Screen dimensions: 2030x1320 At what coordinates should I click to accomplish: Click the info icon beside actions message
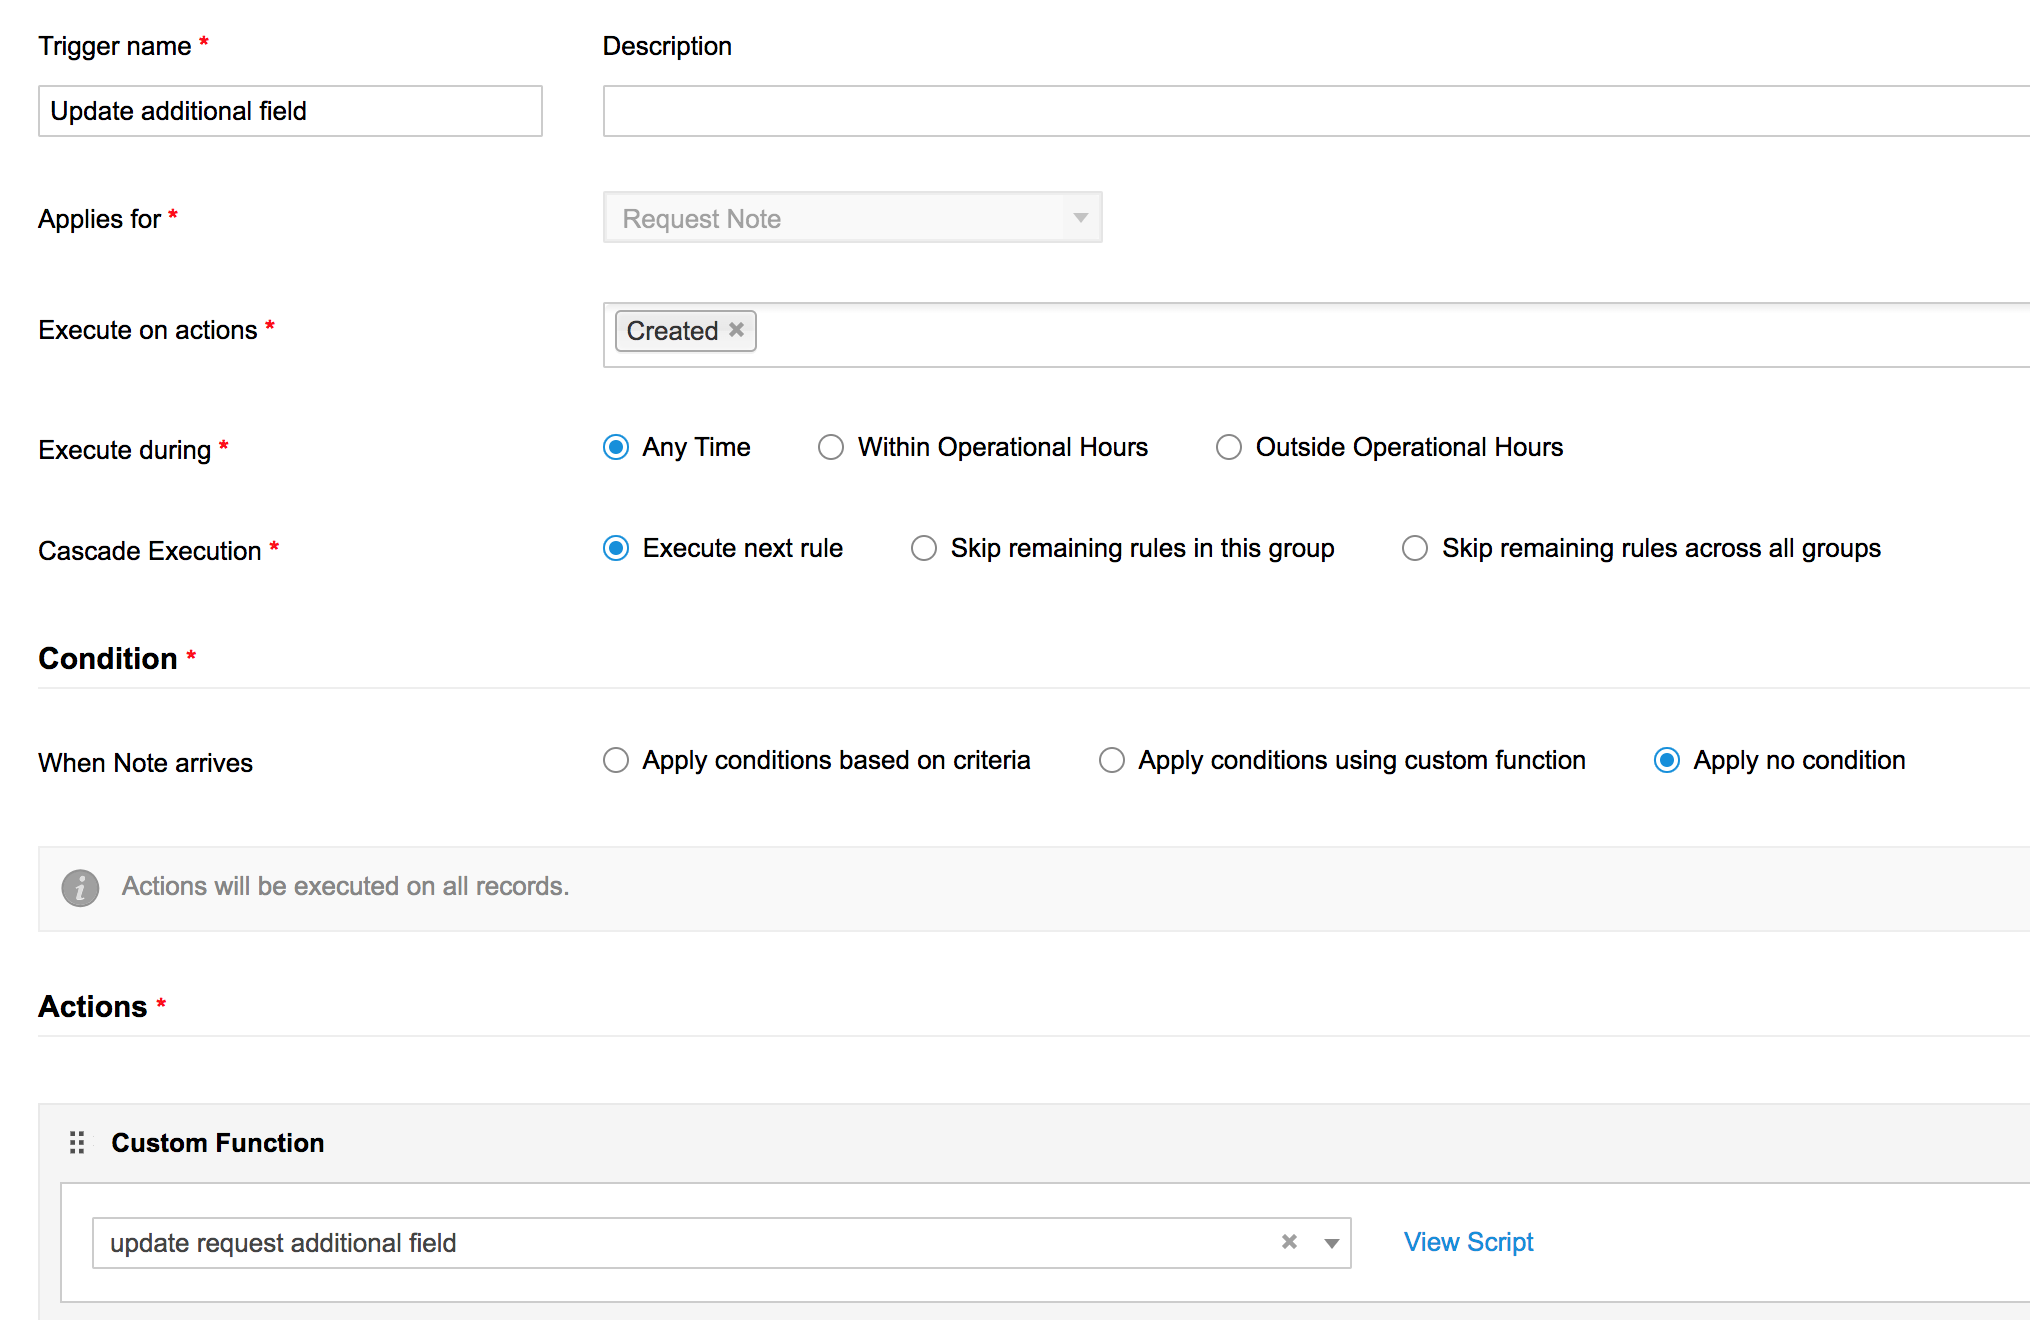pyautogui.click(x=80, y=887)
